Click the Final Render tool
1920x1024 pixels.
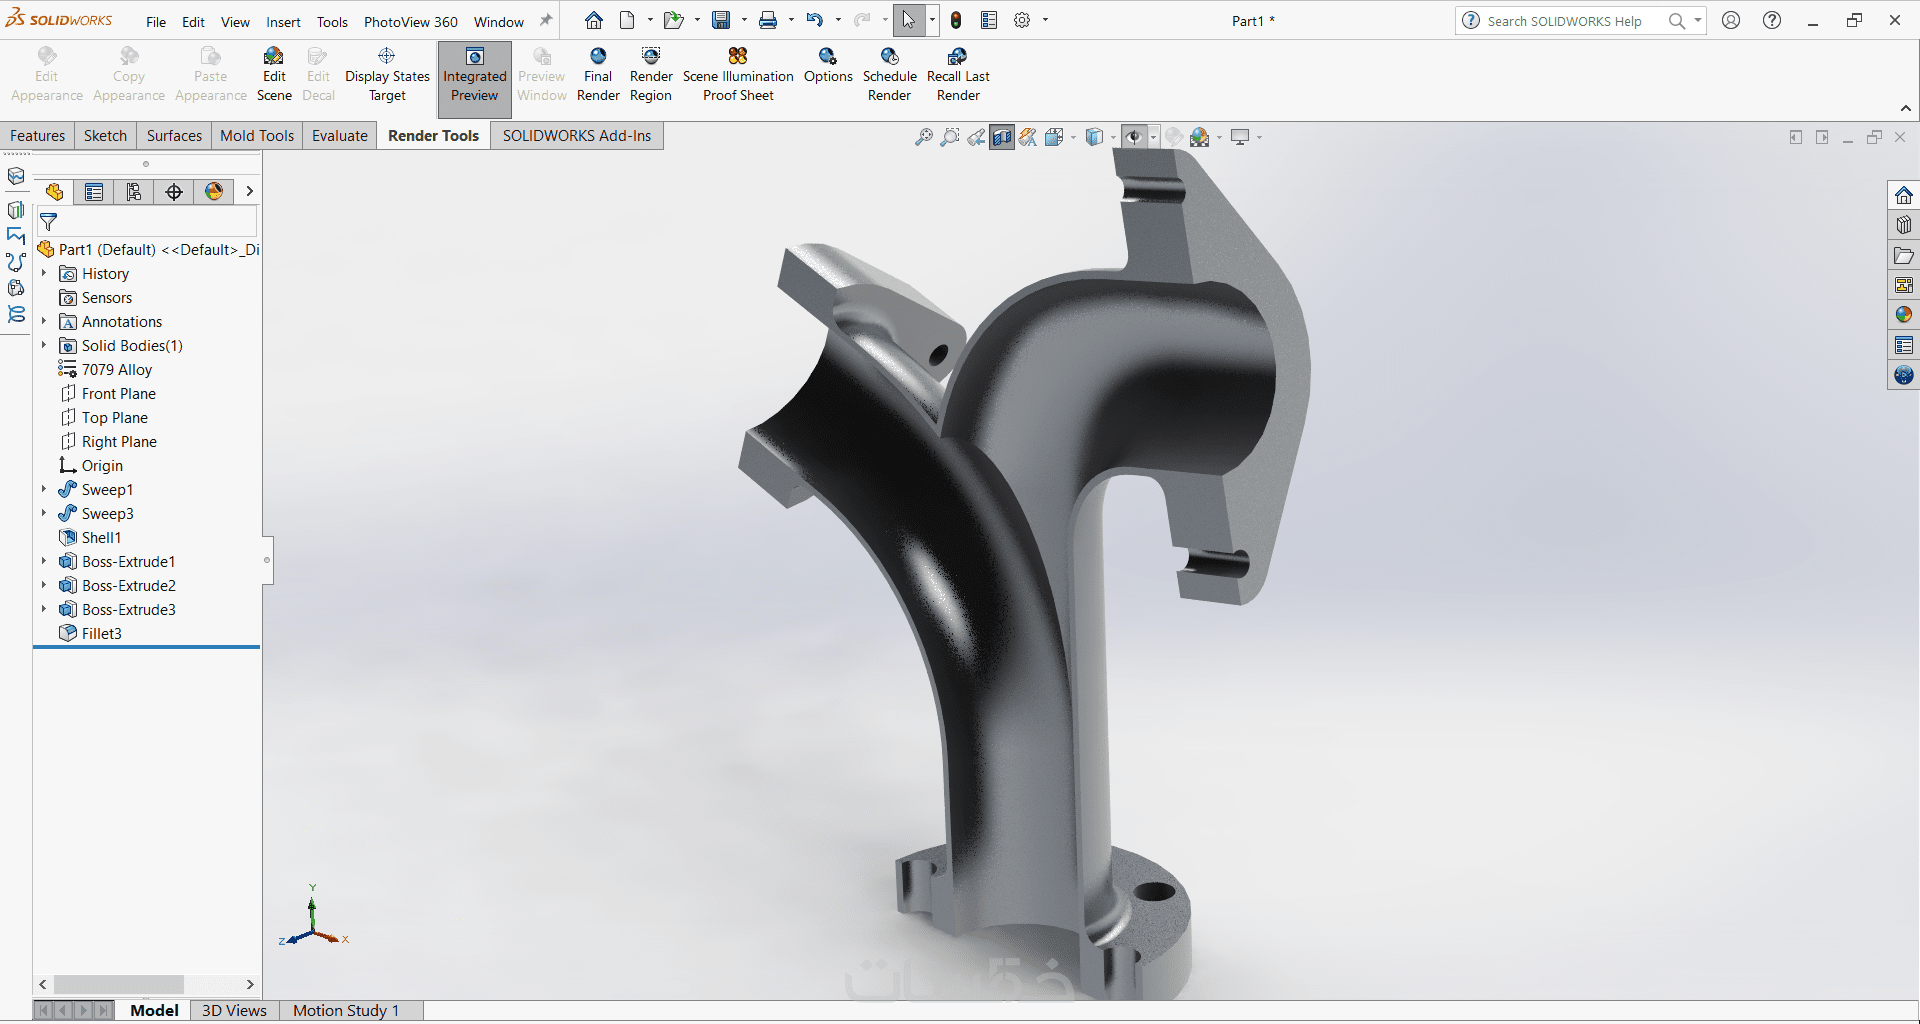point(598,75)
